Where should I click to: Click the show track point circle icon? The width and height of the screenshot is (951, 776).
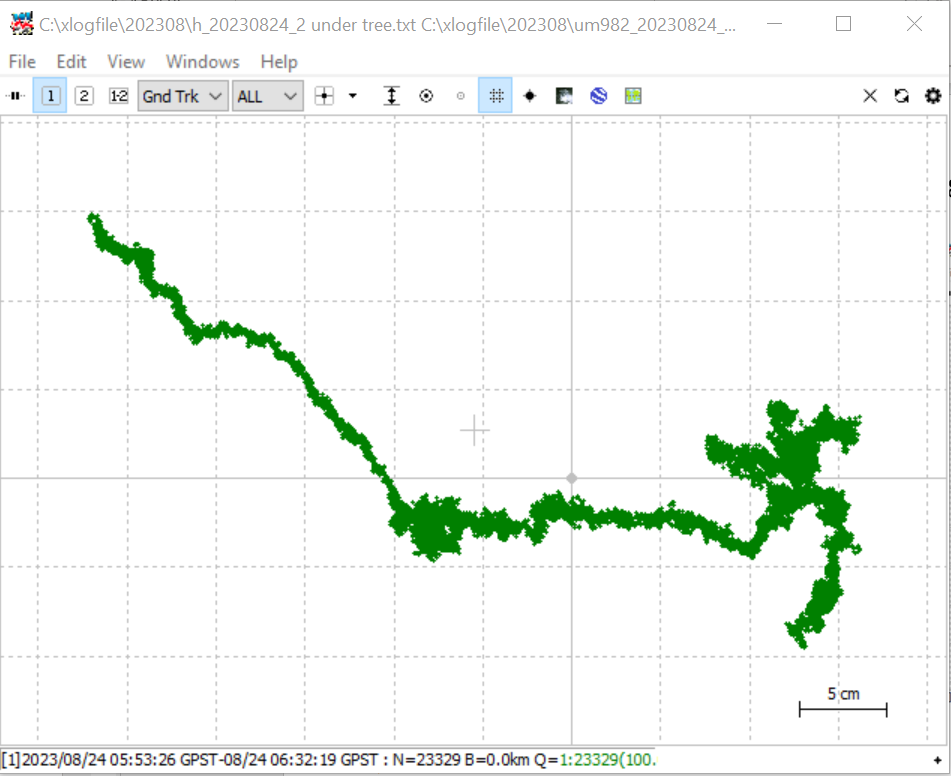(x=426, y=96)
